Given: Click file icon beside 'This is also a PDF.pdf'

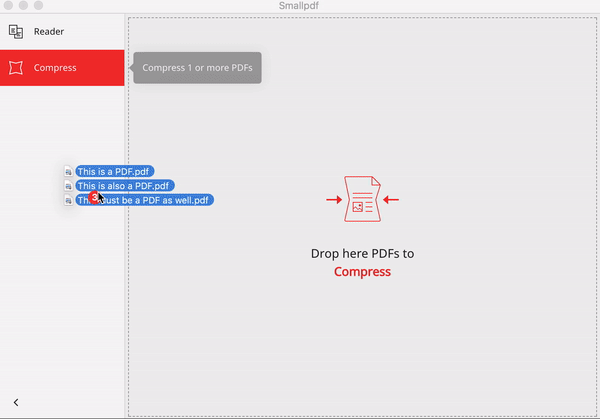Looking at the screenshot, I should 68,186.
